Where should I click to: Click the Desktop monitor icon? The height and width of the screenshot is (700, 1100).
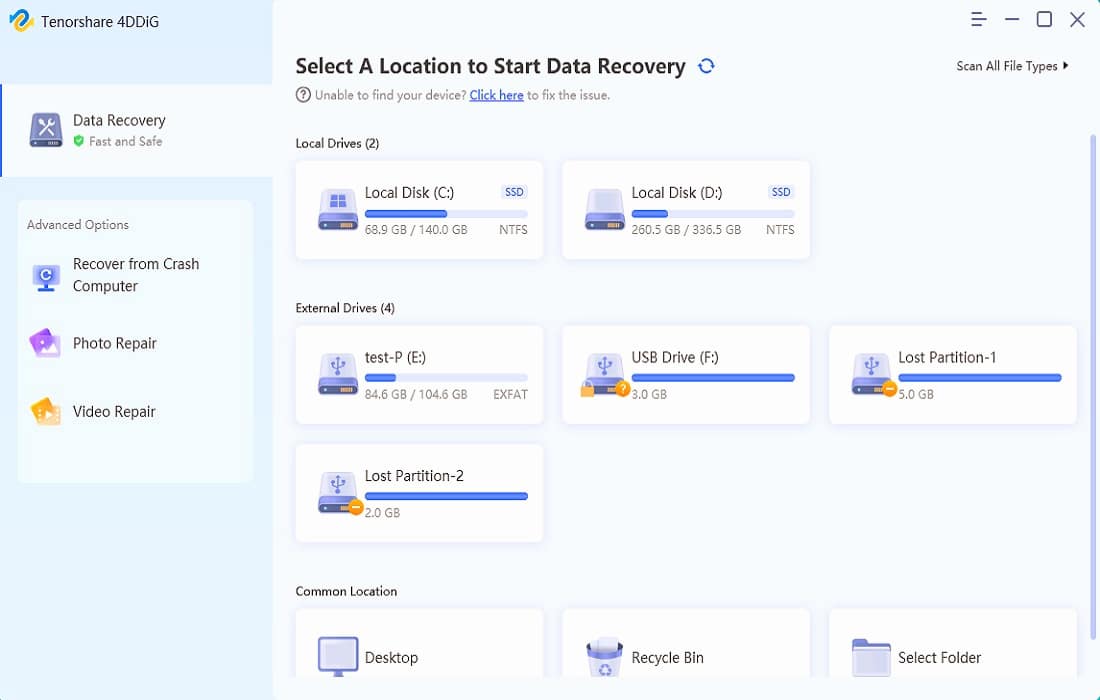(338, 657)
